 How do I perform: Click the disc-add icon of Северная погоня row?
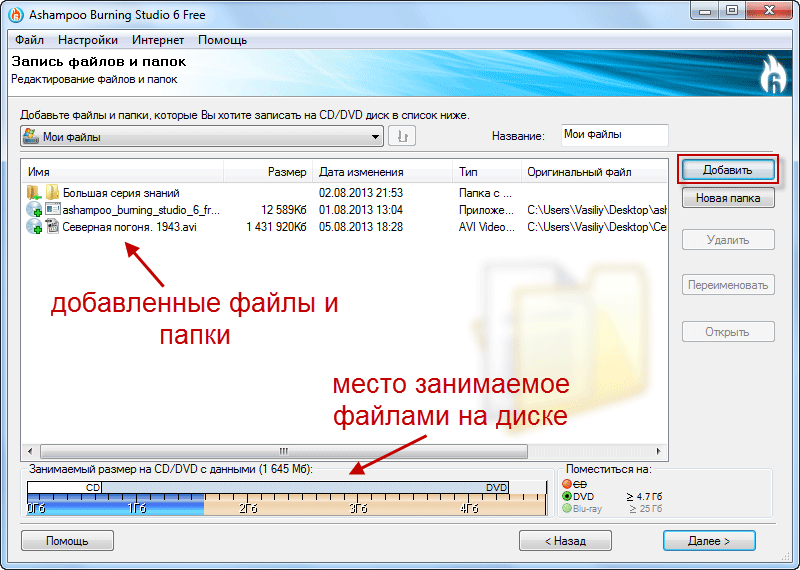[x=34, y=227]
